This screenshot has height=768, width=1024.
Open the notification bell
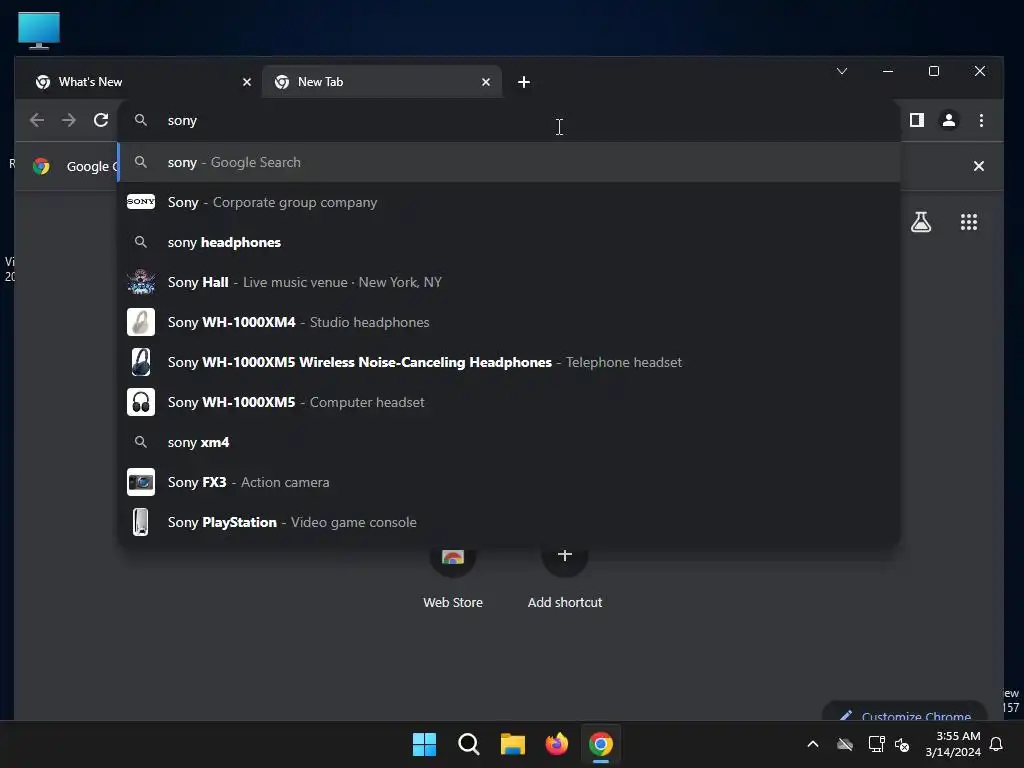click(x=997, y=744)
